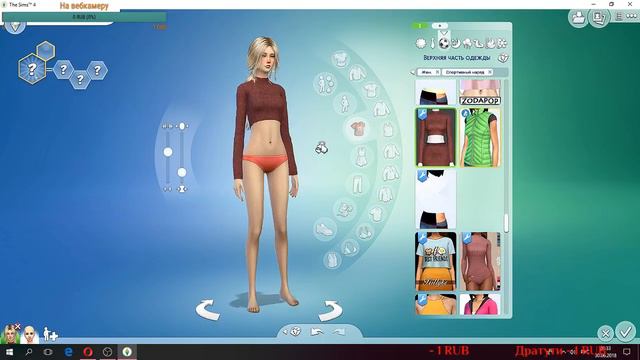Choose the first trait question-mark hexagon
Screen dimensions: 640x360
click(x=63, y=70)
